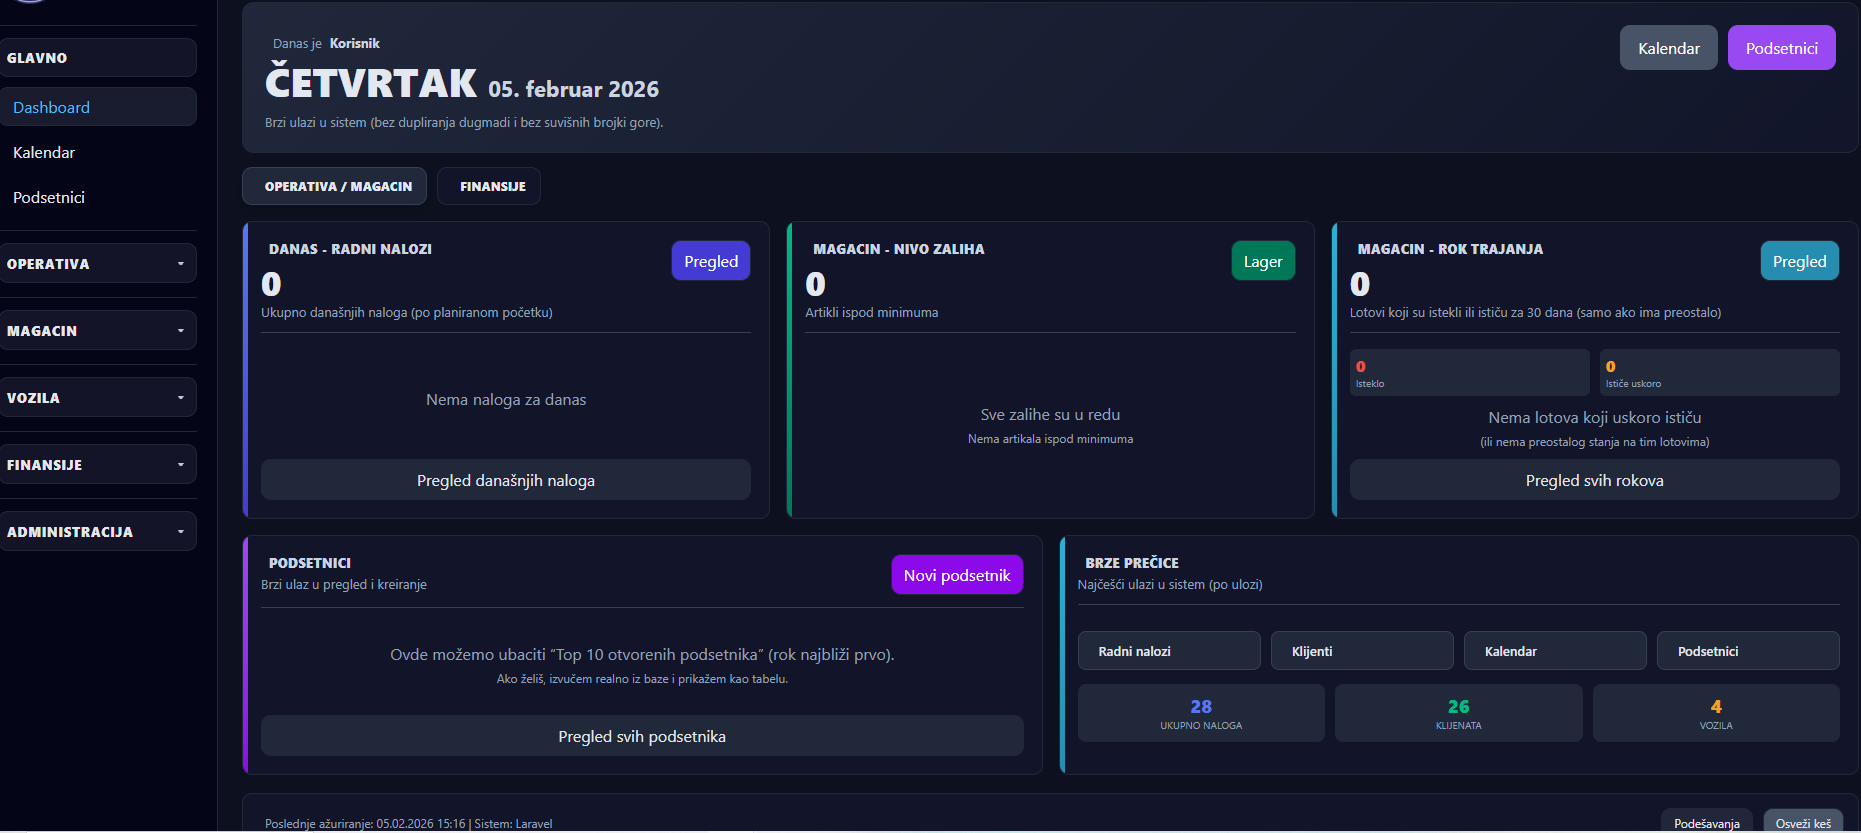Click the MAGACIN - ROK TRAJANJA card title
This screenshot has height=833, width=1861.
[1450, 249]
